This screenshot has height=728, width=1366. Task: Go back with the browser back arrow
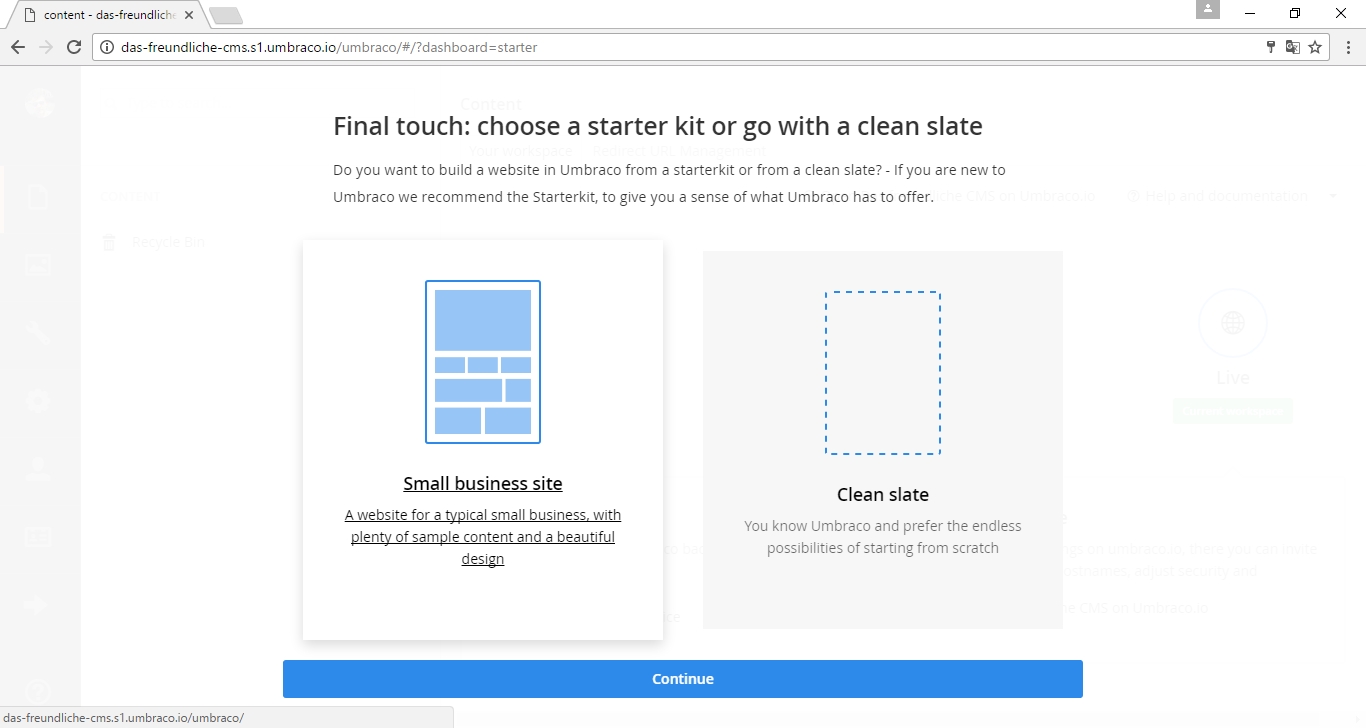(17, 47)
